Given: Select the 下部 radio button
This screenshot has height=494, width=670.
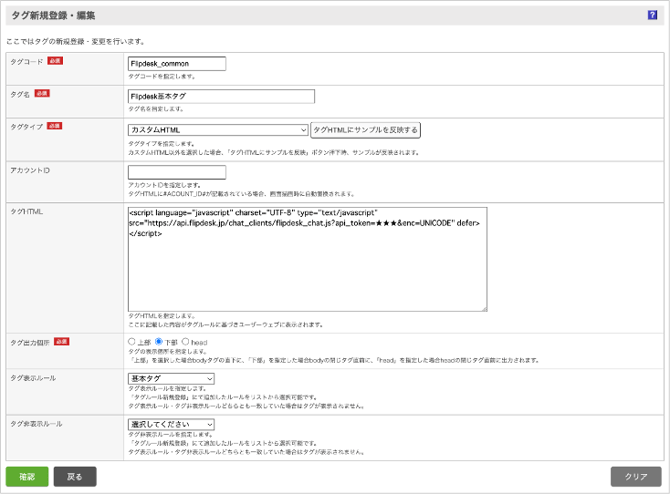Looking at the screenshot, I should tap(158, 342).
